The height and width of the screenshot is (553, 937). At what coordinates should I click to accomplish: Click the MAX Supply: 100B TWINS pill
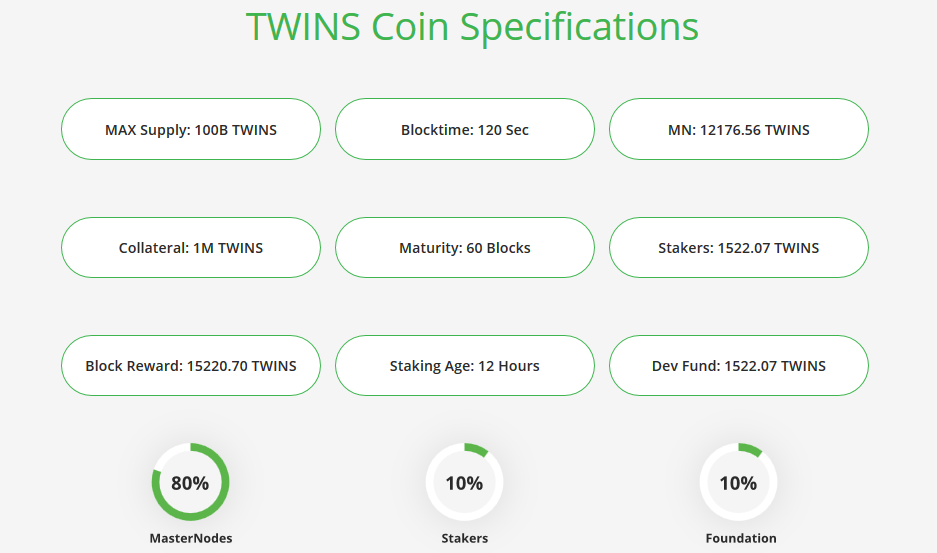(191, 129)
